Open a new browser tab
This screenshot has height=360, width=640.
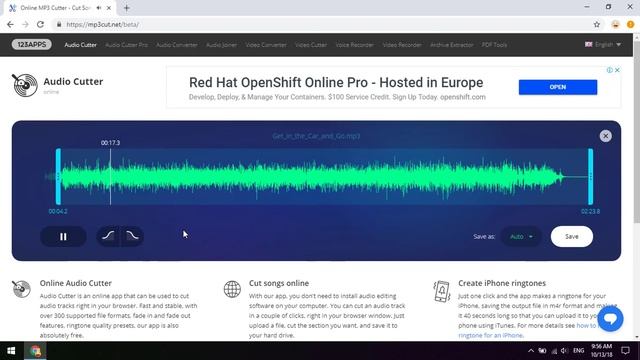pos(127,8)
